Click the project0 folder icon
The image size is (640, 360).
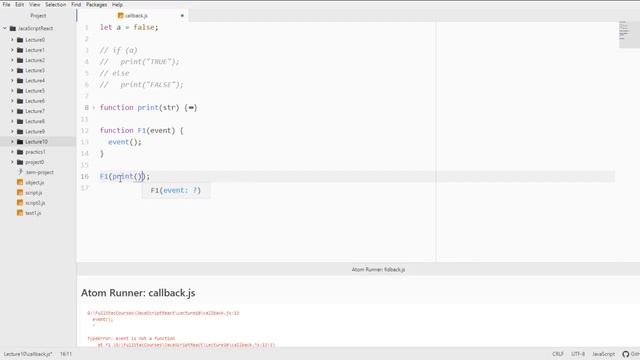[20, 162]
